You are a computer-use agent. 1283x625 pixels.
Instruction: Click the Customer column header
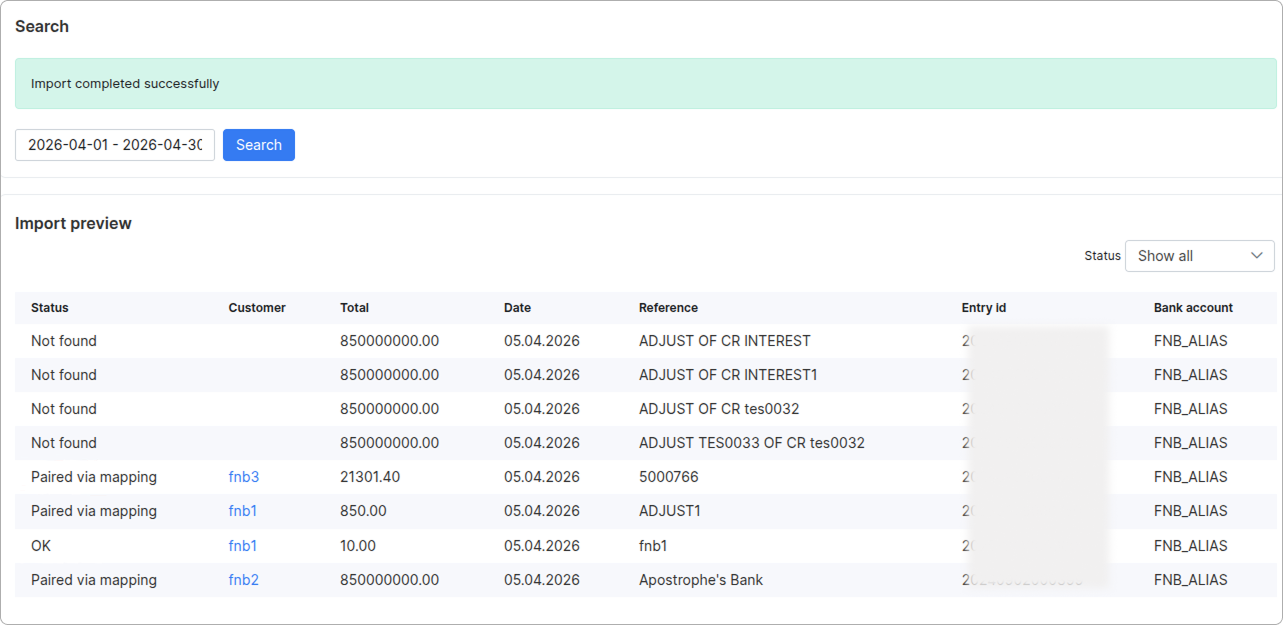click(x=257, y=308)
